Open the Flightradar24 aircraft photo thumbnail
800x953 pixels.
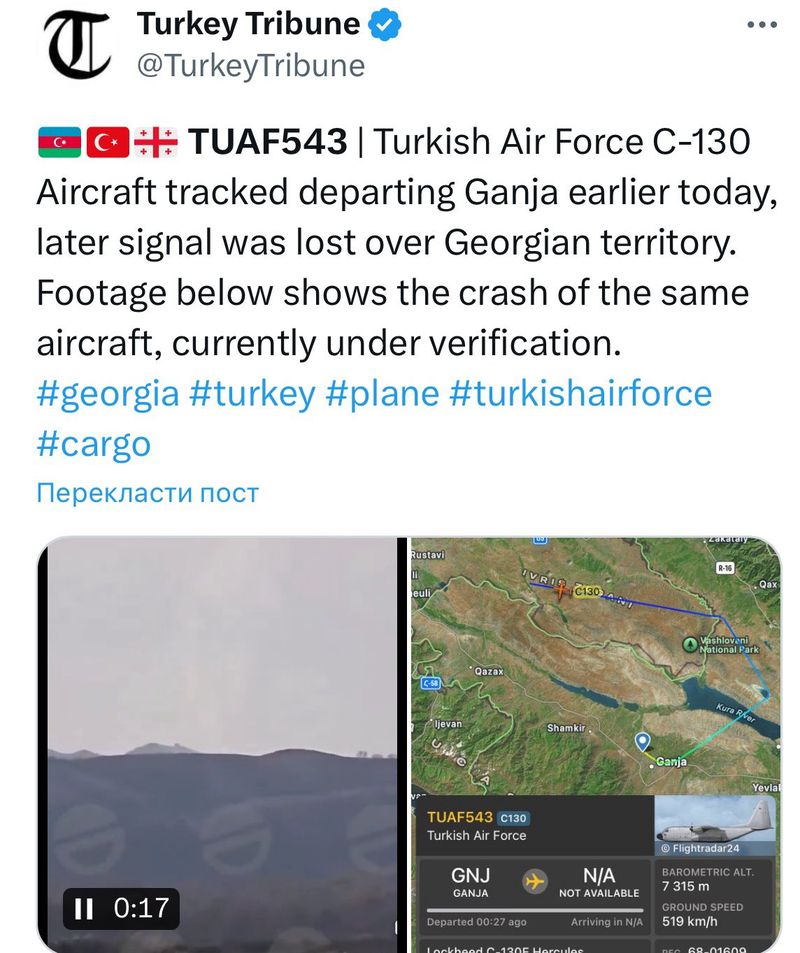click(715, 823)
